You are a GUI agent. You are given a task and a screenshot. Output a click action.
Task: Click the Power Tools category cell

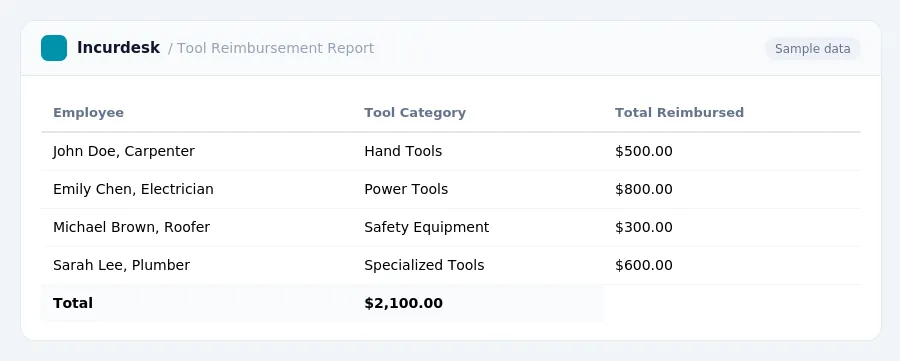coord(406,189)
